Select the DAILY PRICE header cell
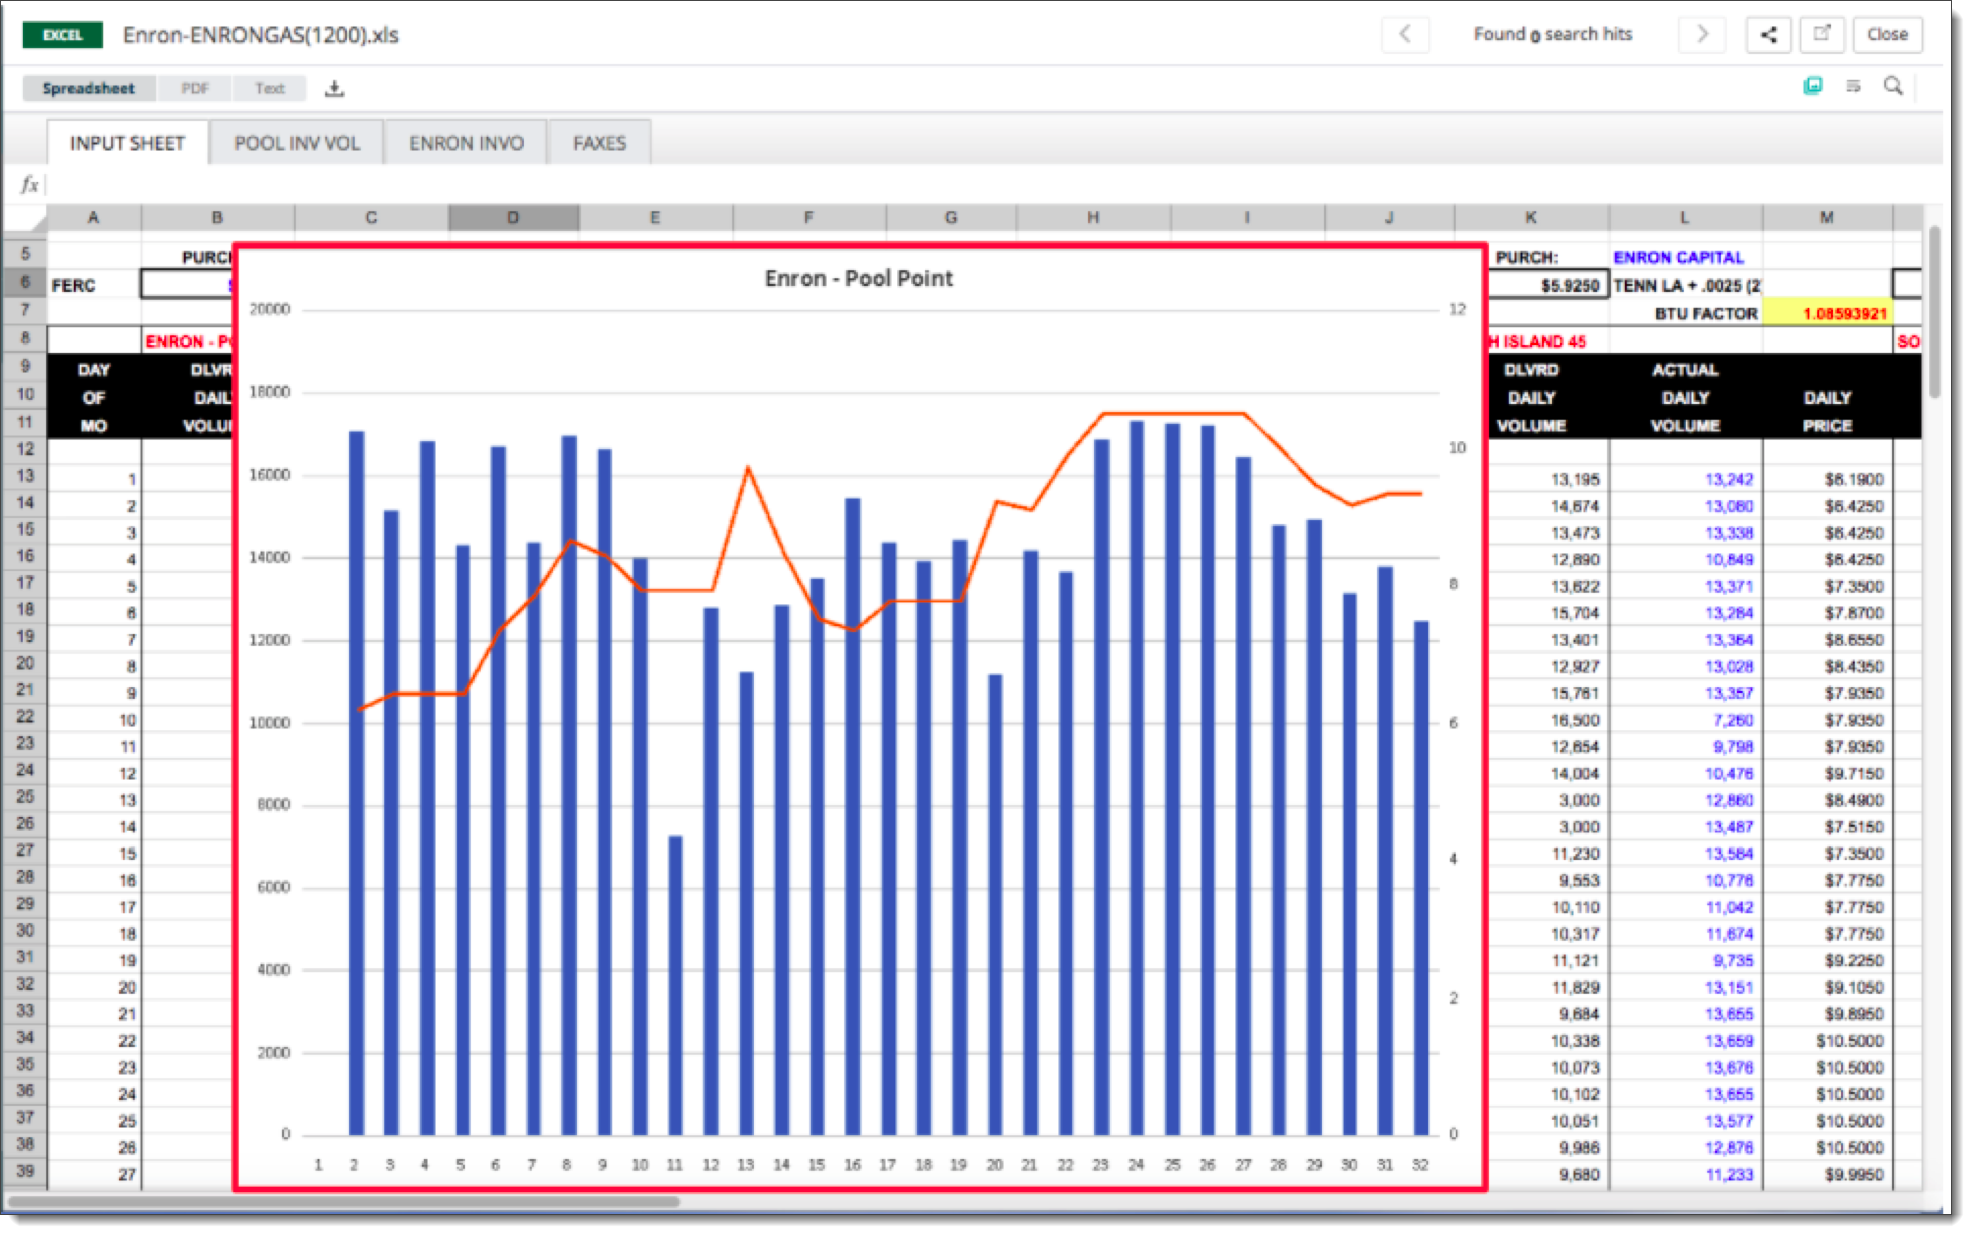Viewport: 1972px width, 1235px height. tap(1827, 411)
